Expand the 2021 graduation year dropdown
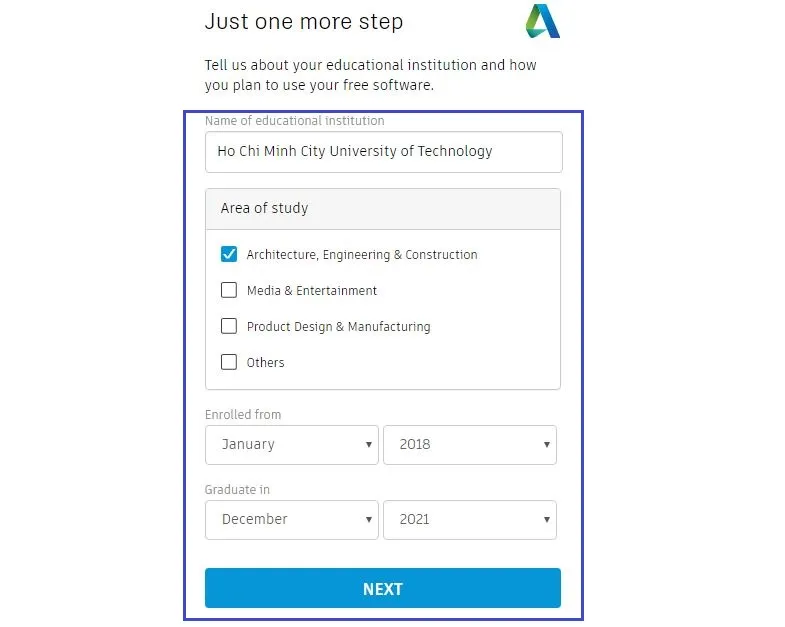This screenshot has width=785, height=627. point(469,520)
